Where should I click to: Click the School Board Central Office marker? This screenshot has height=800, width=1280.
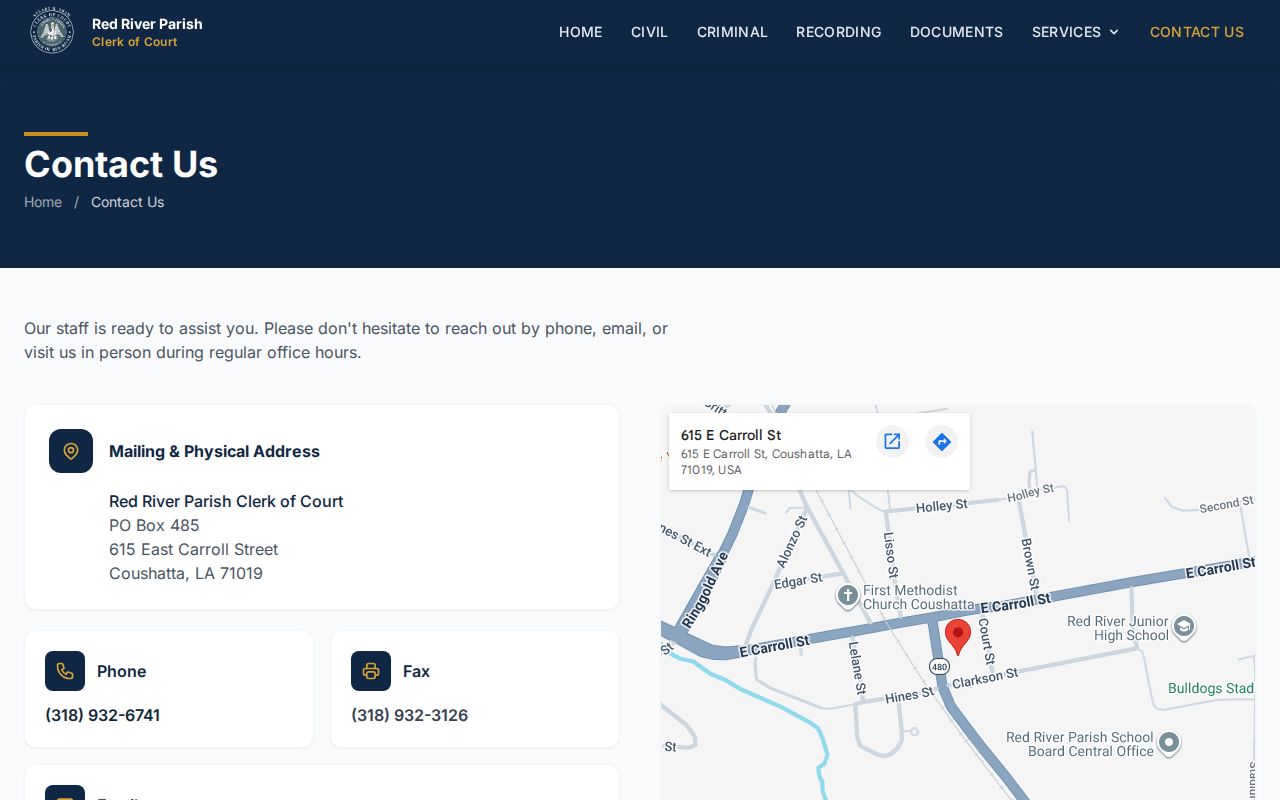coord(1168,743)
